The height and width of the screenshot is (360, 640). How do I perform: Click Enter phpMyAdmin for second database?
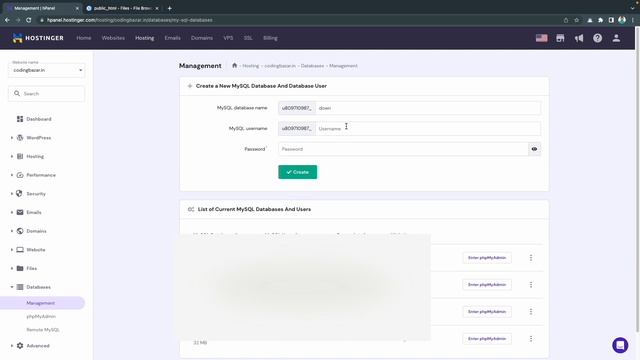pyautogui.click(x=487, y=284)
